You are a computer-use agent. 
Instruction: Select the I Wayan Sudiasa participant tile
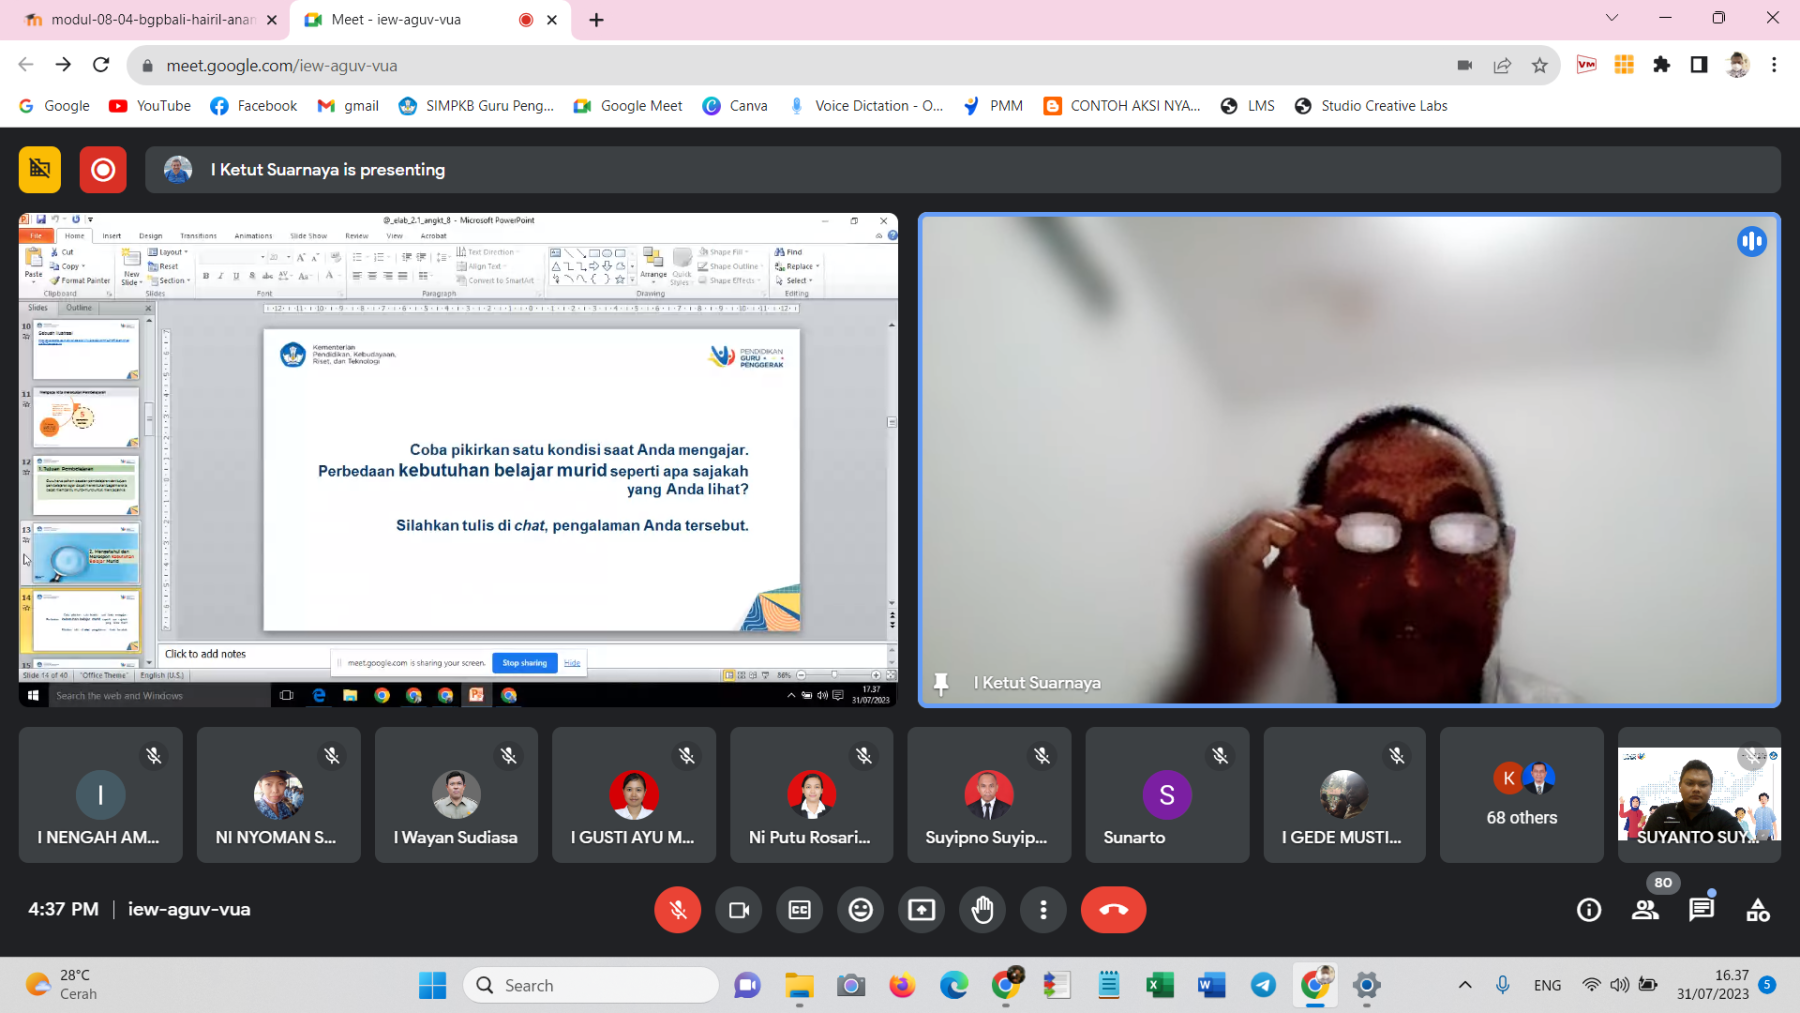coord(456,795)
